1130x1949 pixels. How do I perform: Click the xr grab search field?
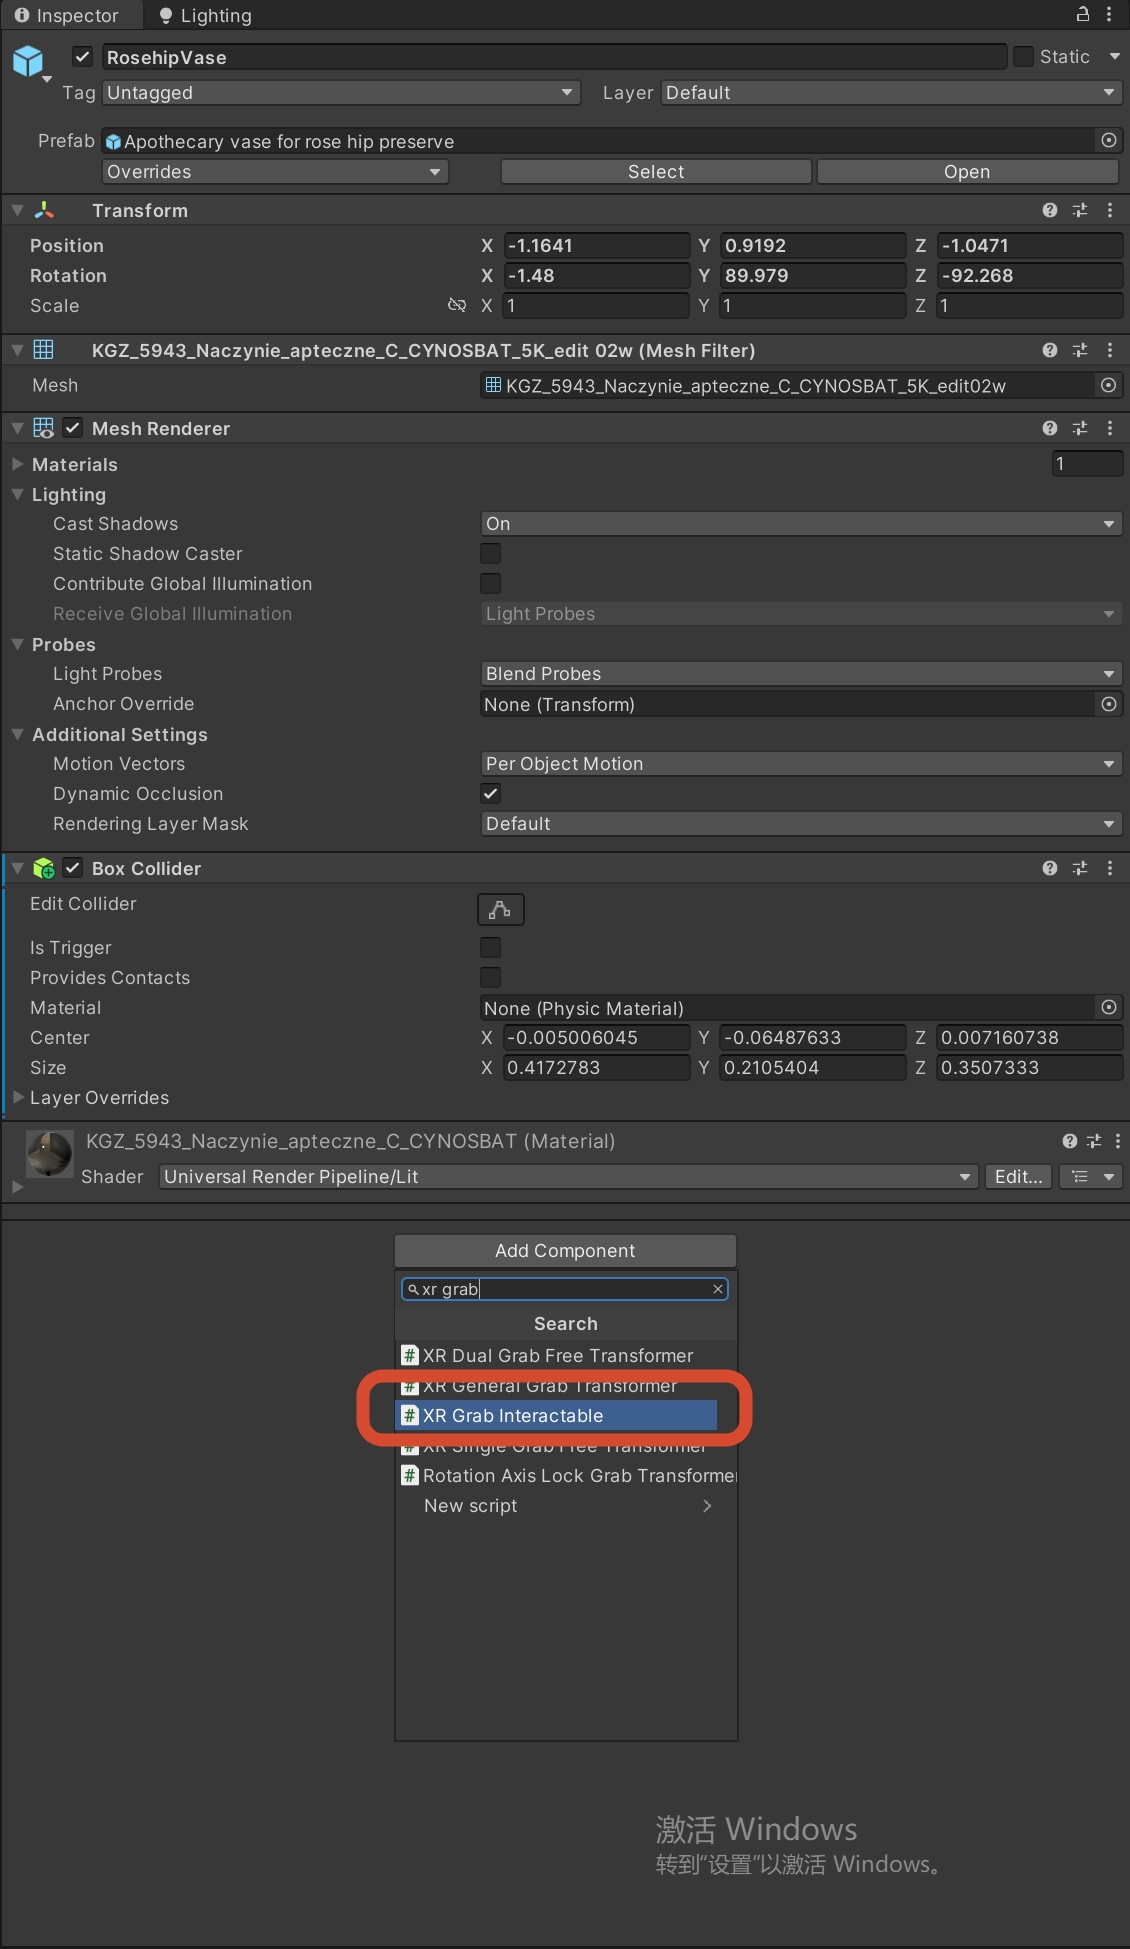pos(565,1289)
